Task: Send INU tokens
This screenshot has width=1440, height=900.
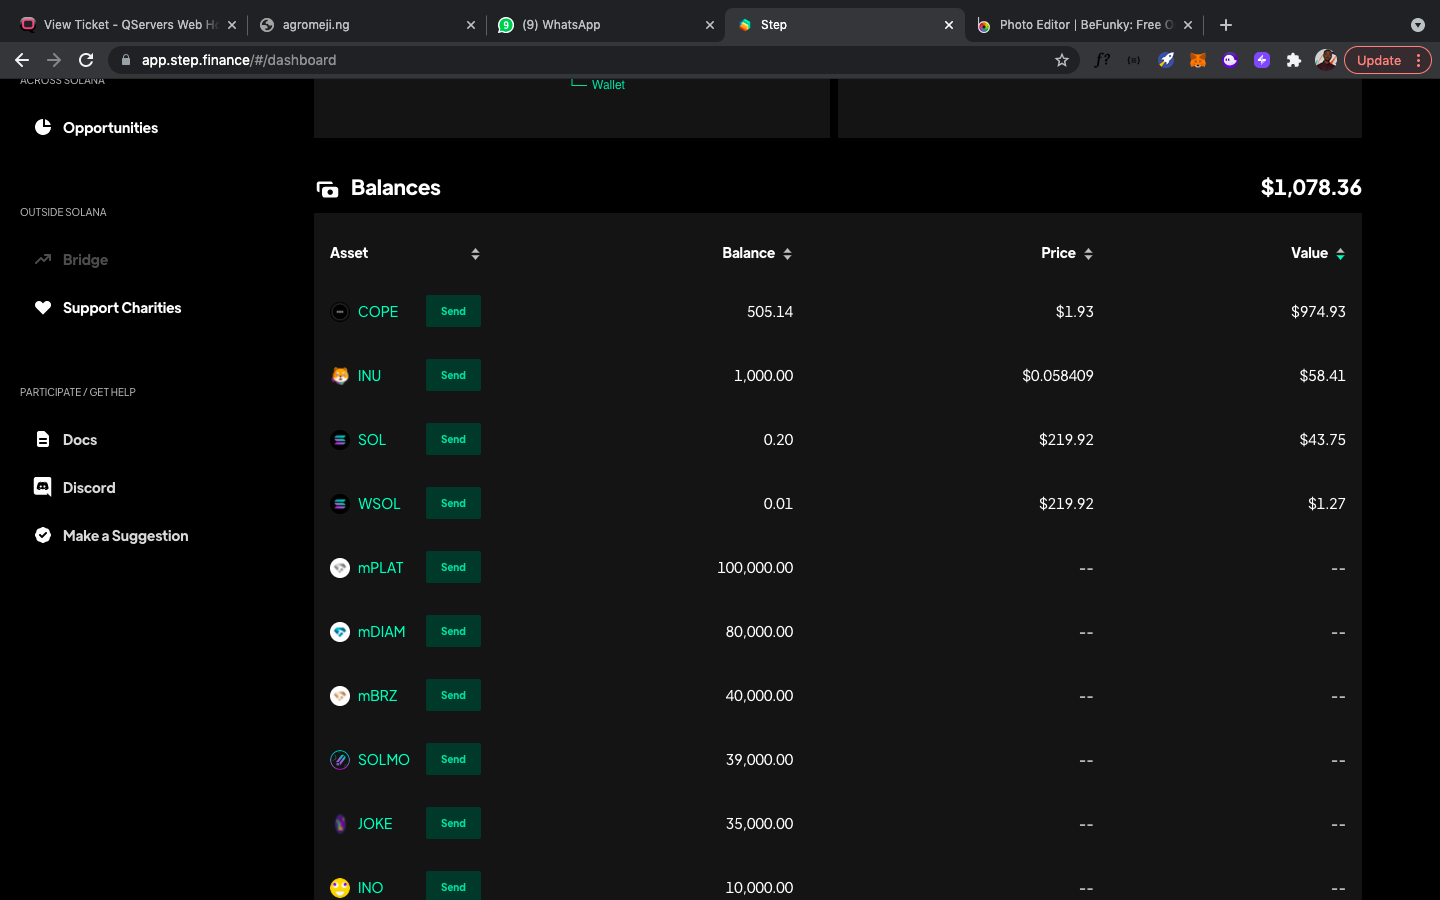Action: click(453, 375)
